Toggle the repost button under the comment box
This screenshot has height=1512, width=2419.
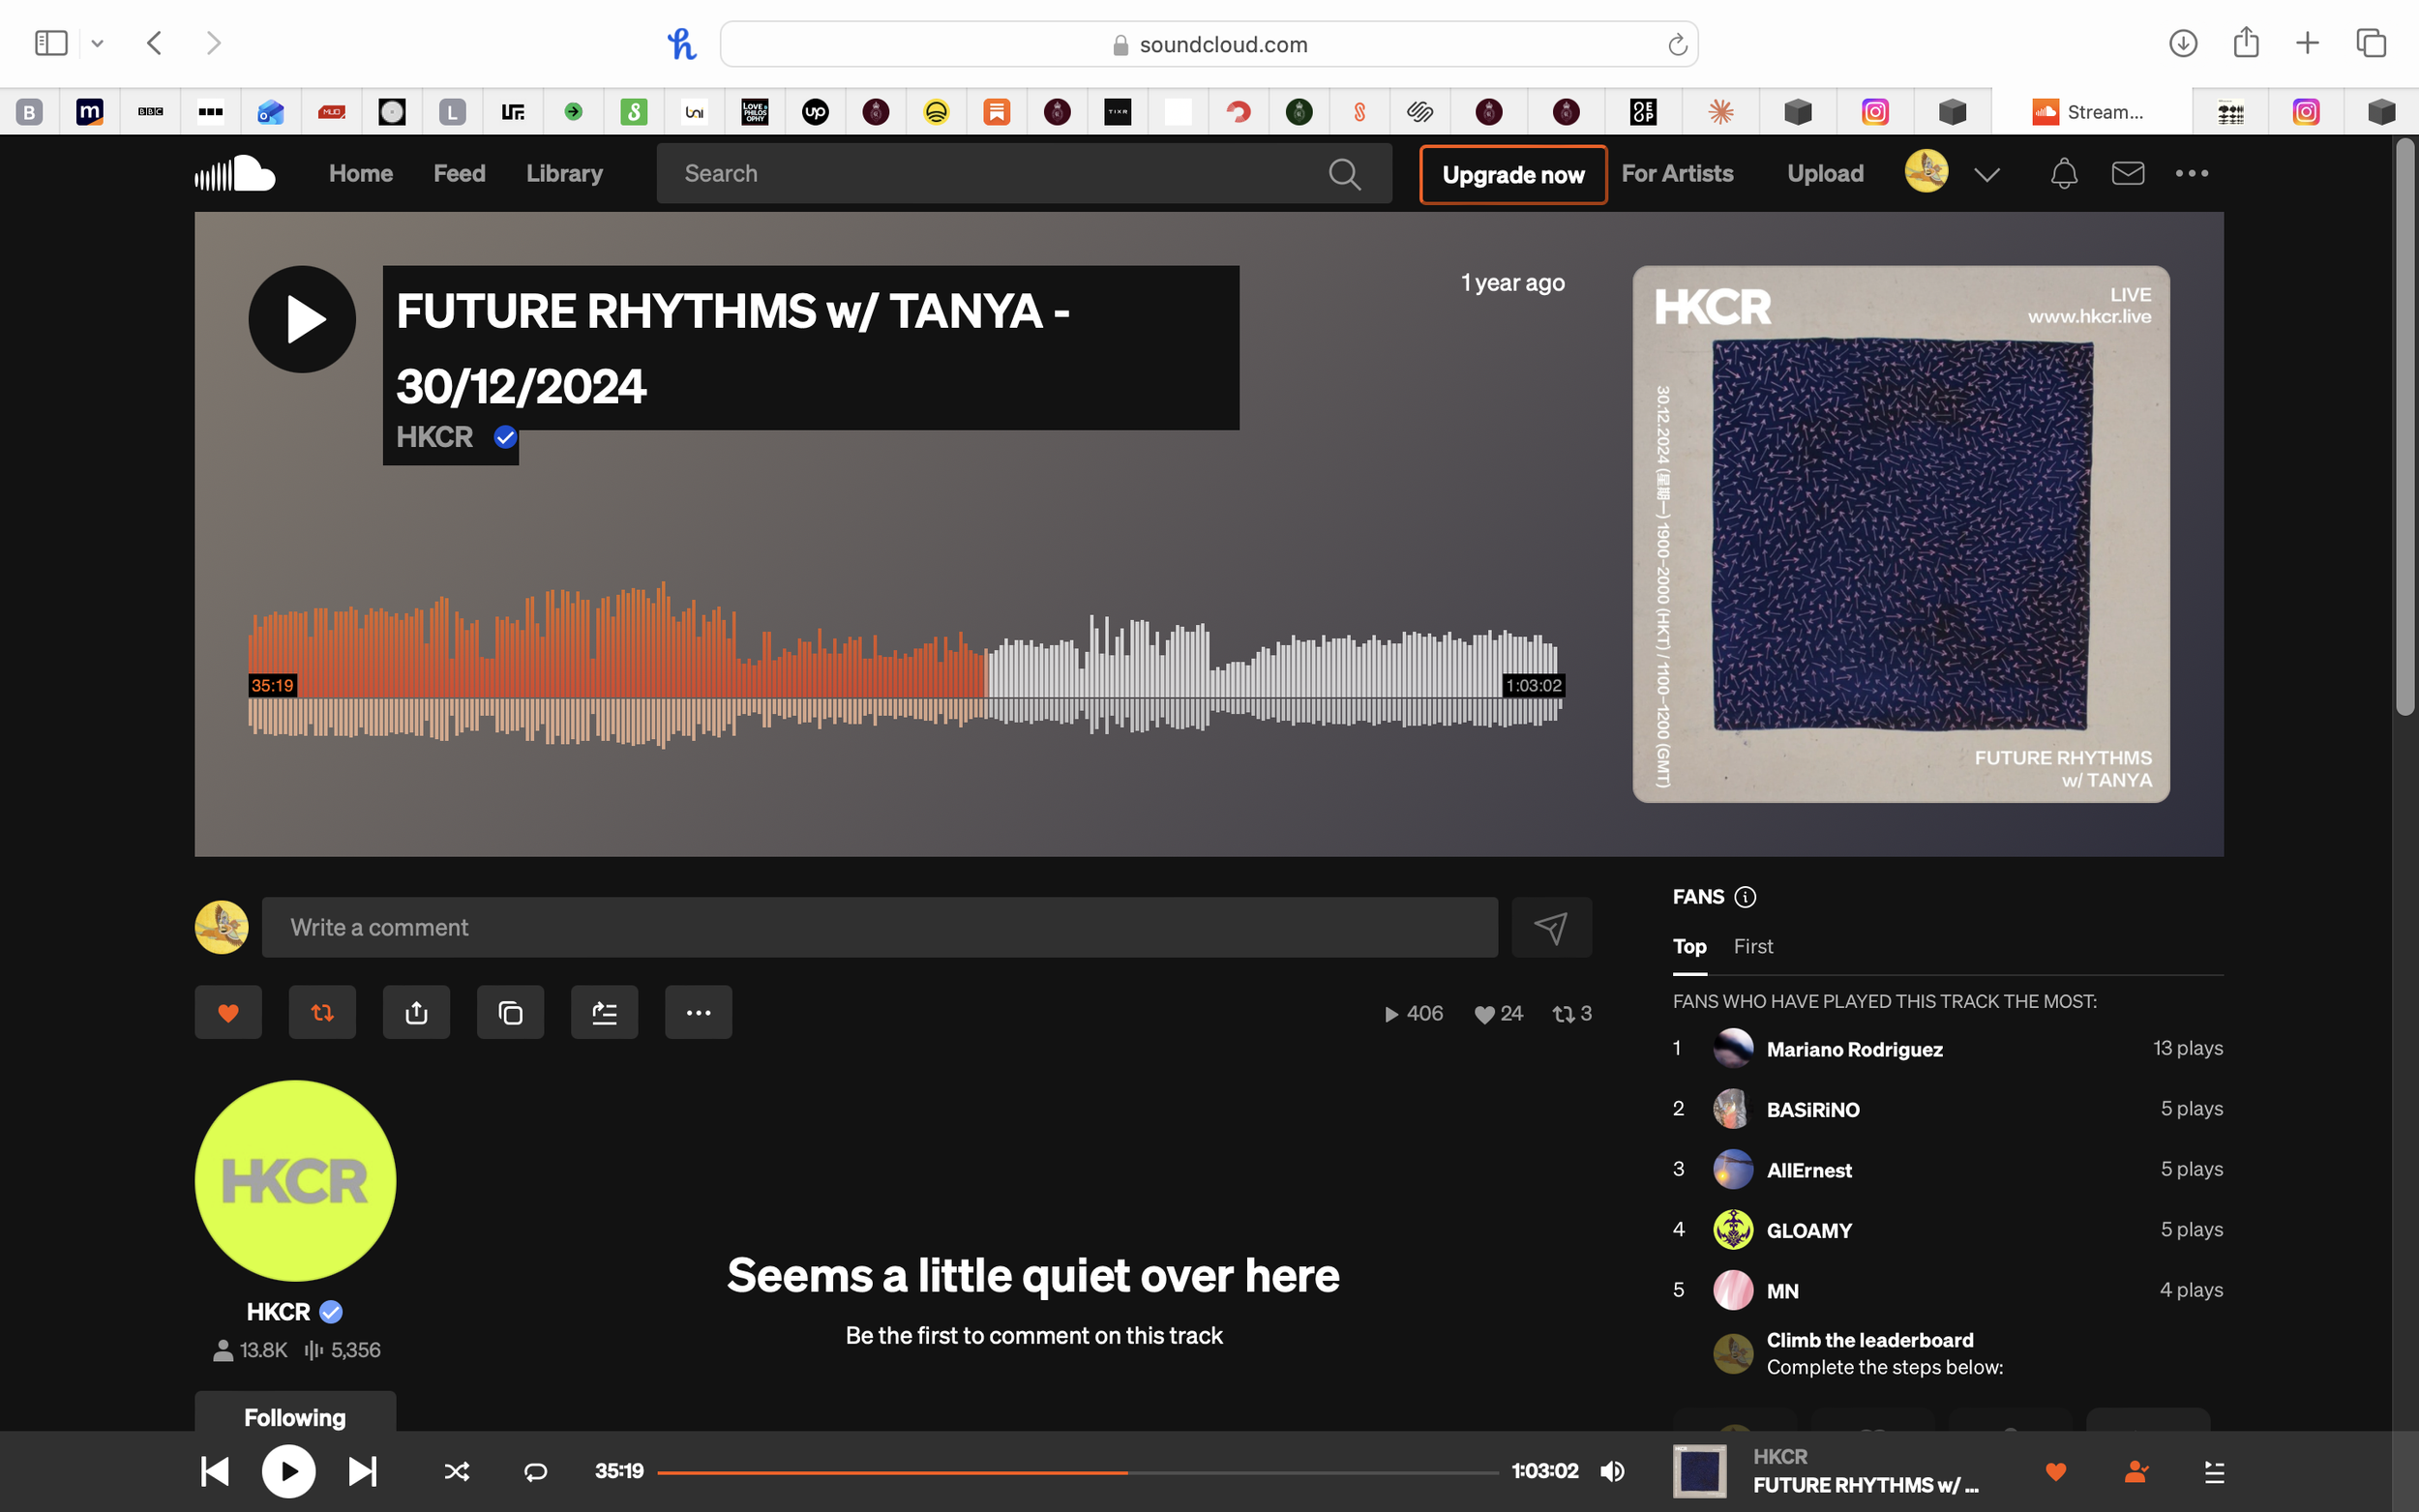[x=322, y=1013]
